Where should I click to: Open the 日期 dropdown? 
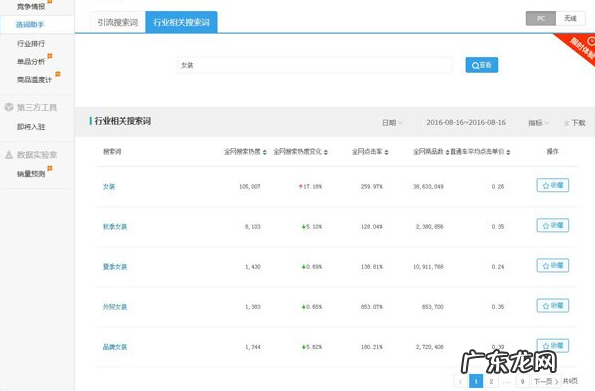[x=392, y=123]
